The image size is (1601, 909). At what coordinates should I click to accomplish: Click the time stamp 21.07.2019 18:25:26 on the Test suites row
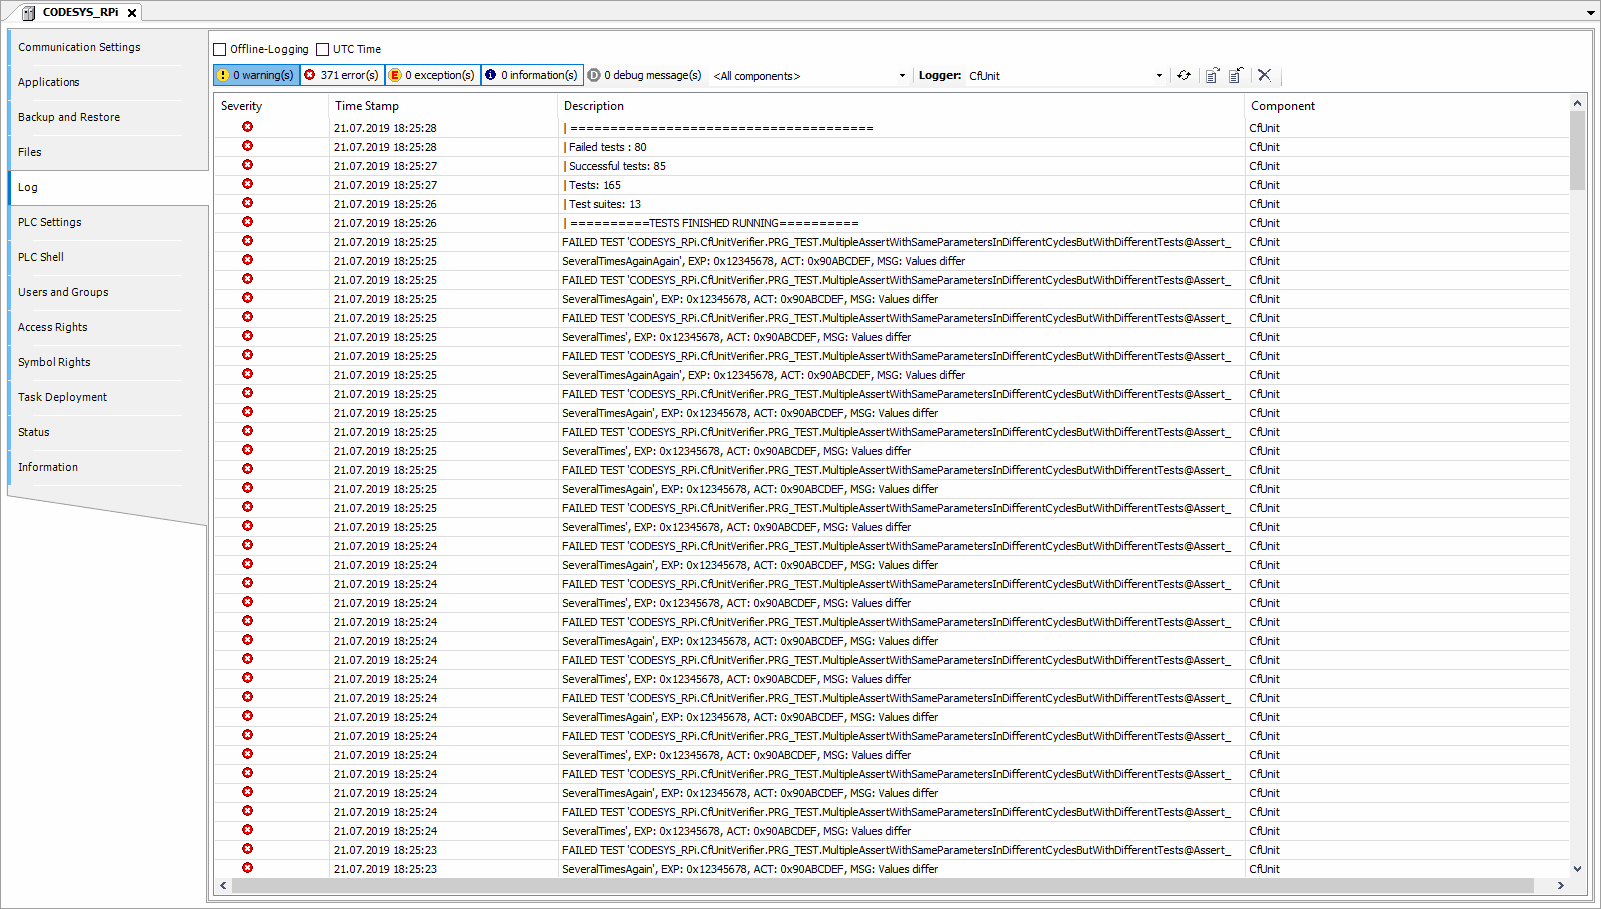coord(385,204)
